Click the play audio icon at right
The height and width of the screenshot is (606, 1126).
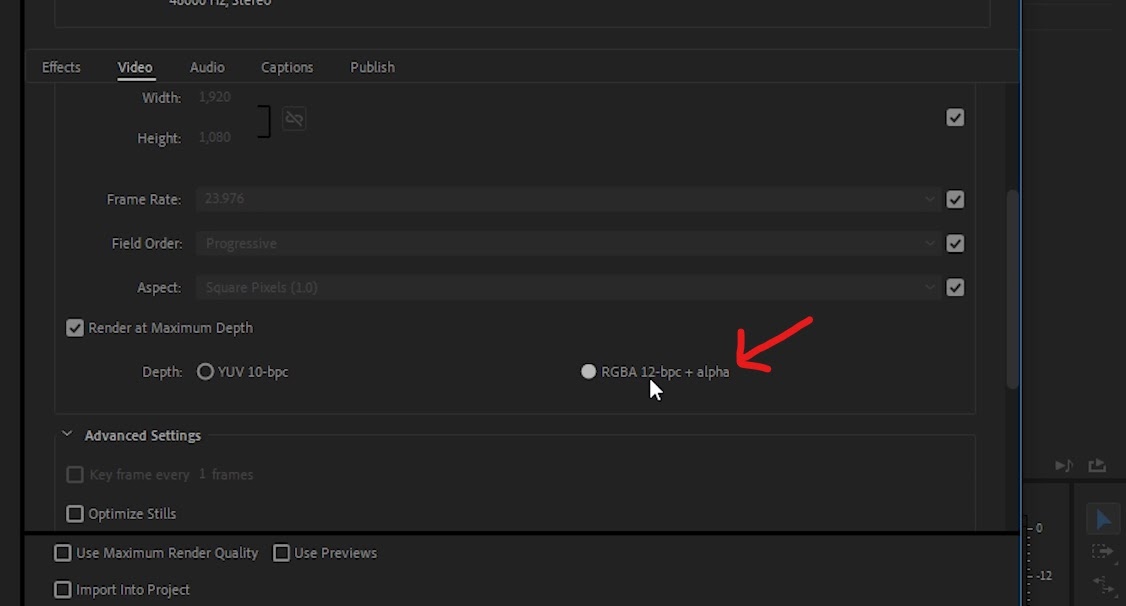point(1064,465)
